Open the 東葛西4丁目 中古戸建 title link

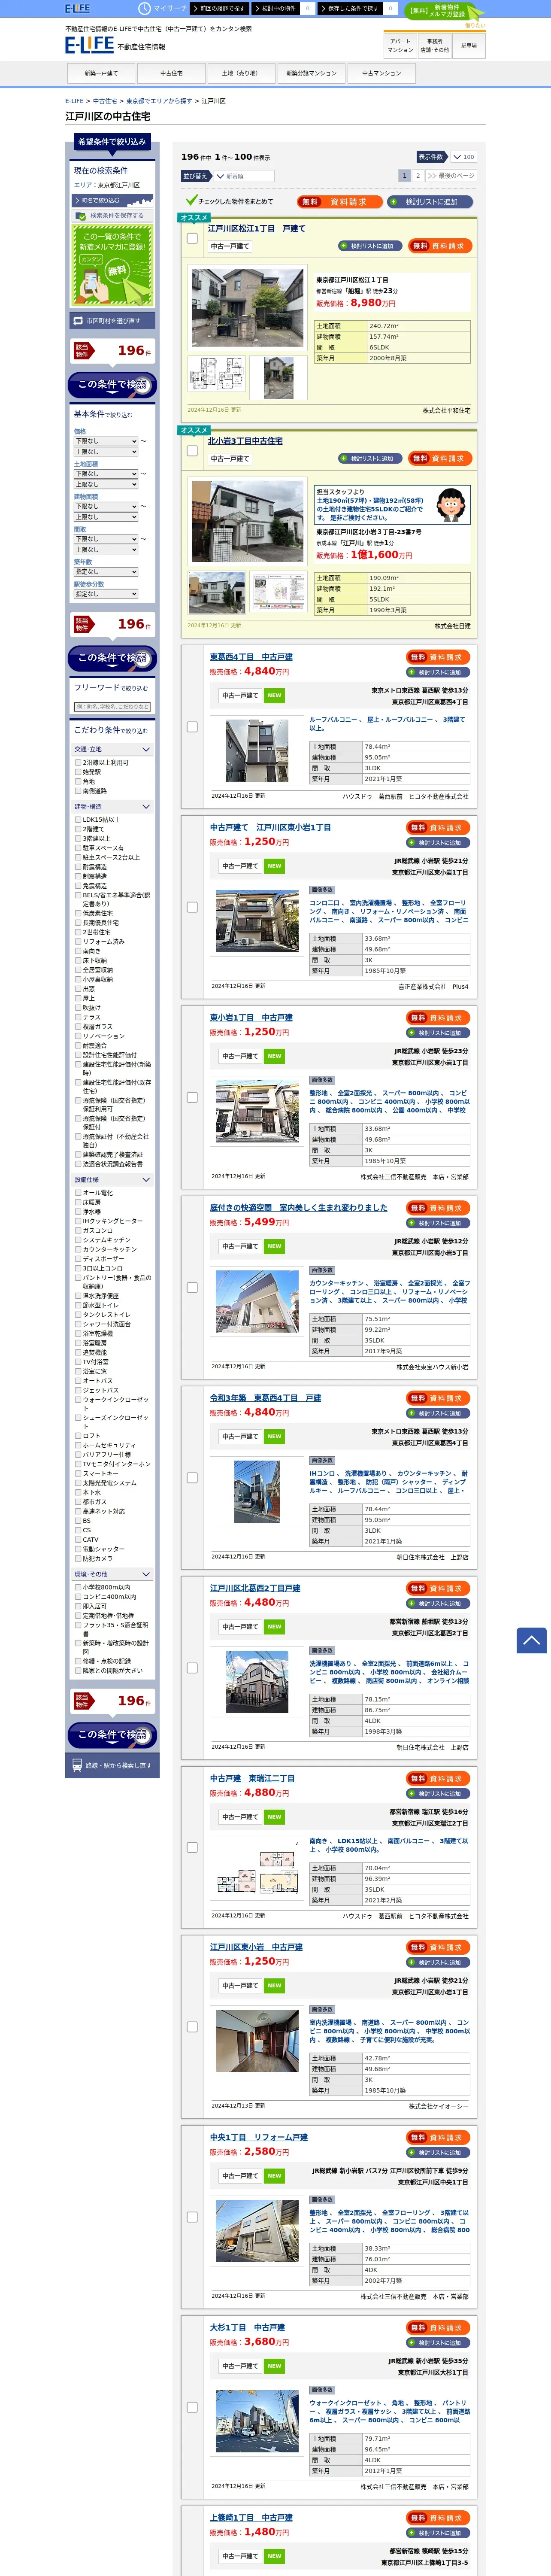[x=251, y=657]
